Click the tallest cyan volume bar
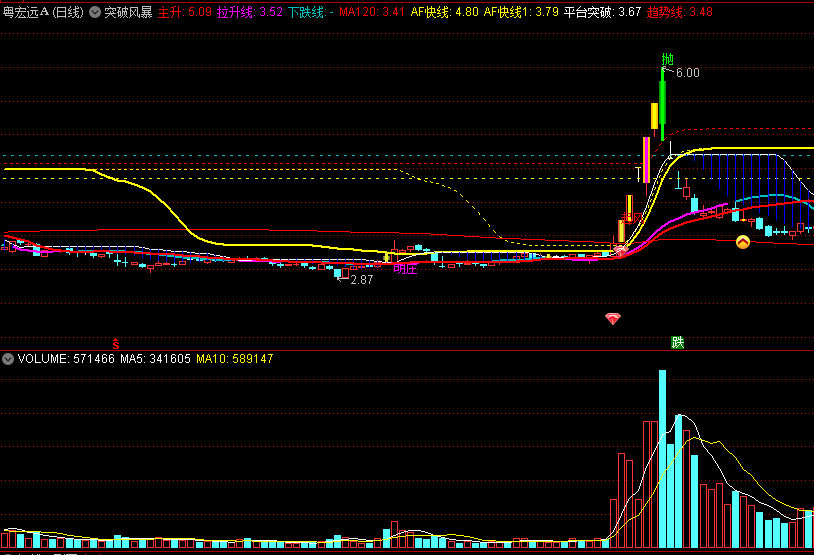The image size is (814, 555). coord(662,459)
